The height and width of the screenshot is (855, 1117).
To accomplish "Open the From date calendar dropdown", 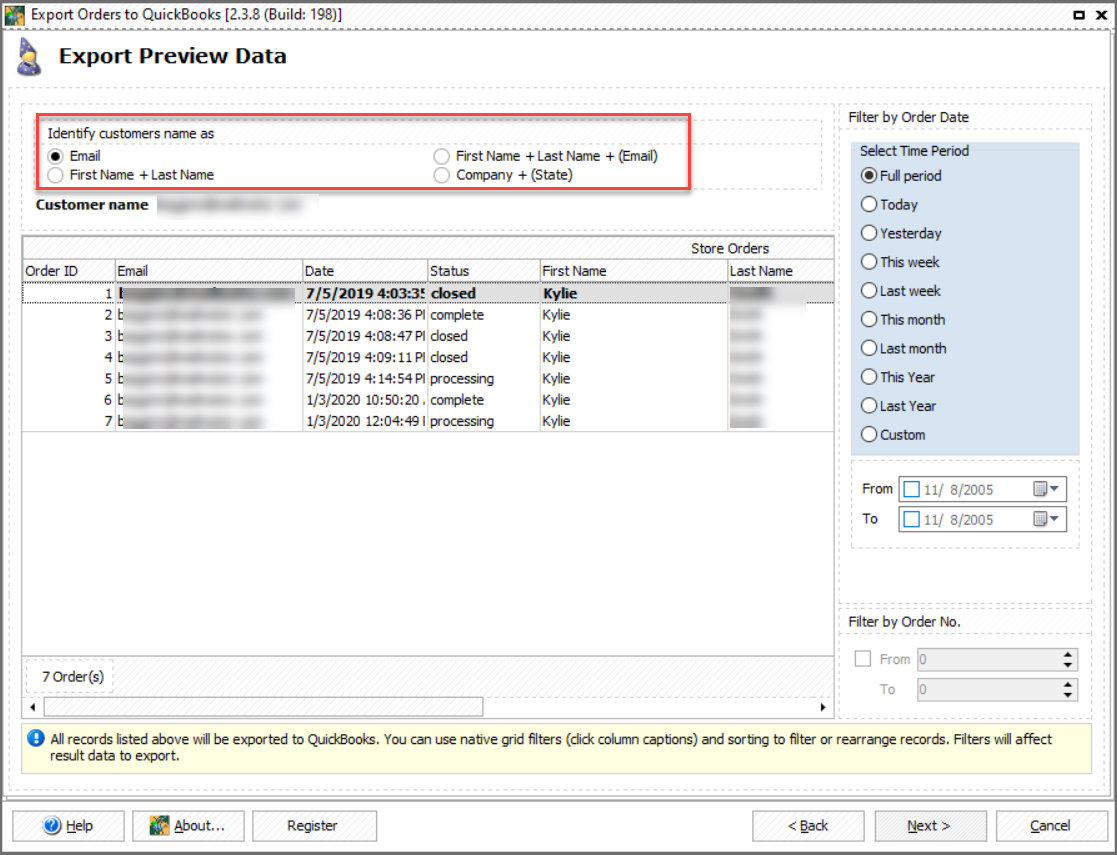I will pos(1047,489).
